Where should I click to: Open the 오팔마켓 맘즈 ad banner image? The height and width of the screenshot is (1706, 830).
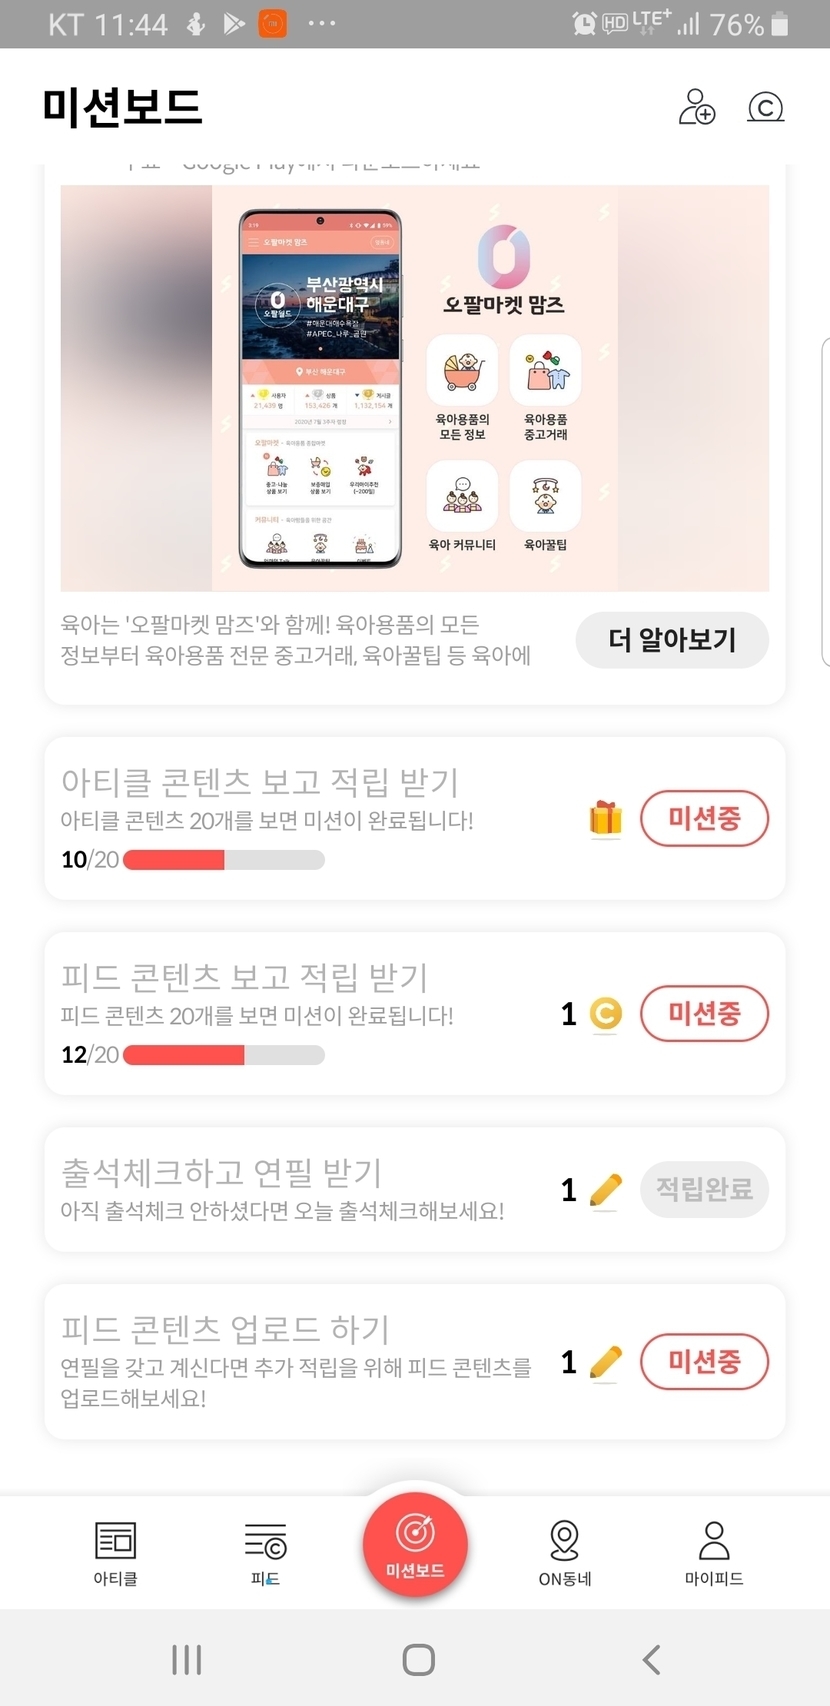click(x=414, y=388)
